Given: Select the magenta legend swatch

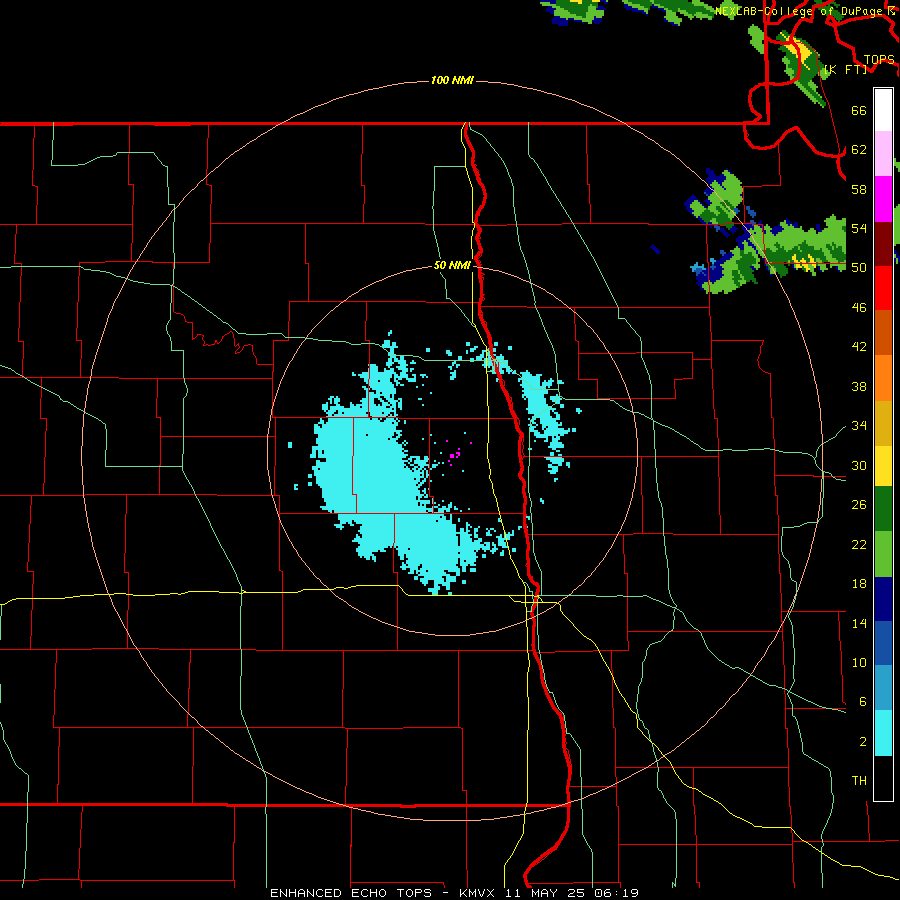Looking at the screenshot, I should [x=883, y=199].
